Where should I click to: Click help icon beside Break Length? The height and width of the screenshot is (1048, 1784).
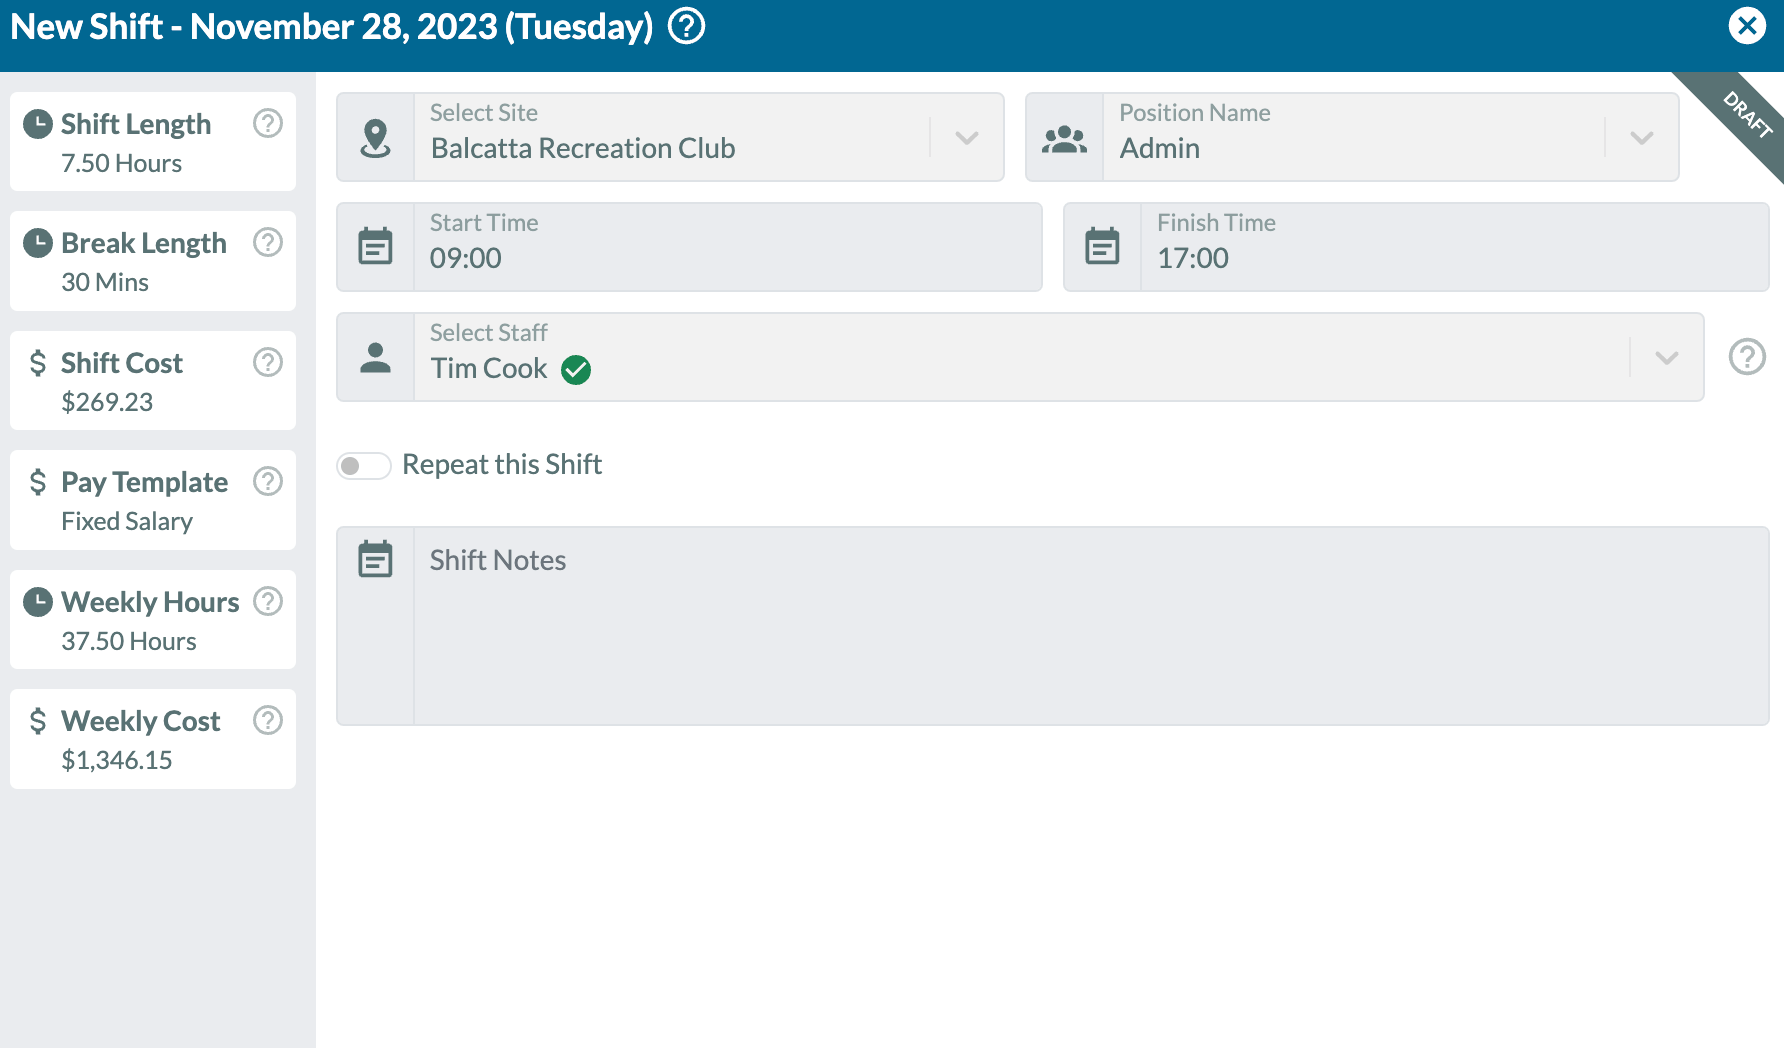click(x=268, y=242)
